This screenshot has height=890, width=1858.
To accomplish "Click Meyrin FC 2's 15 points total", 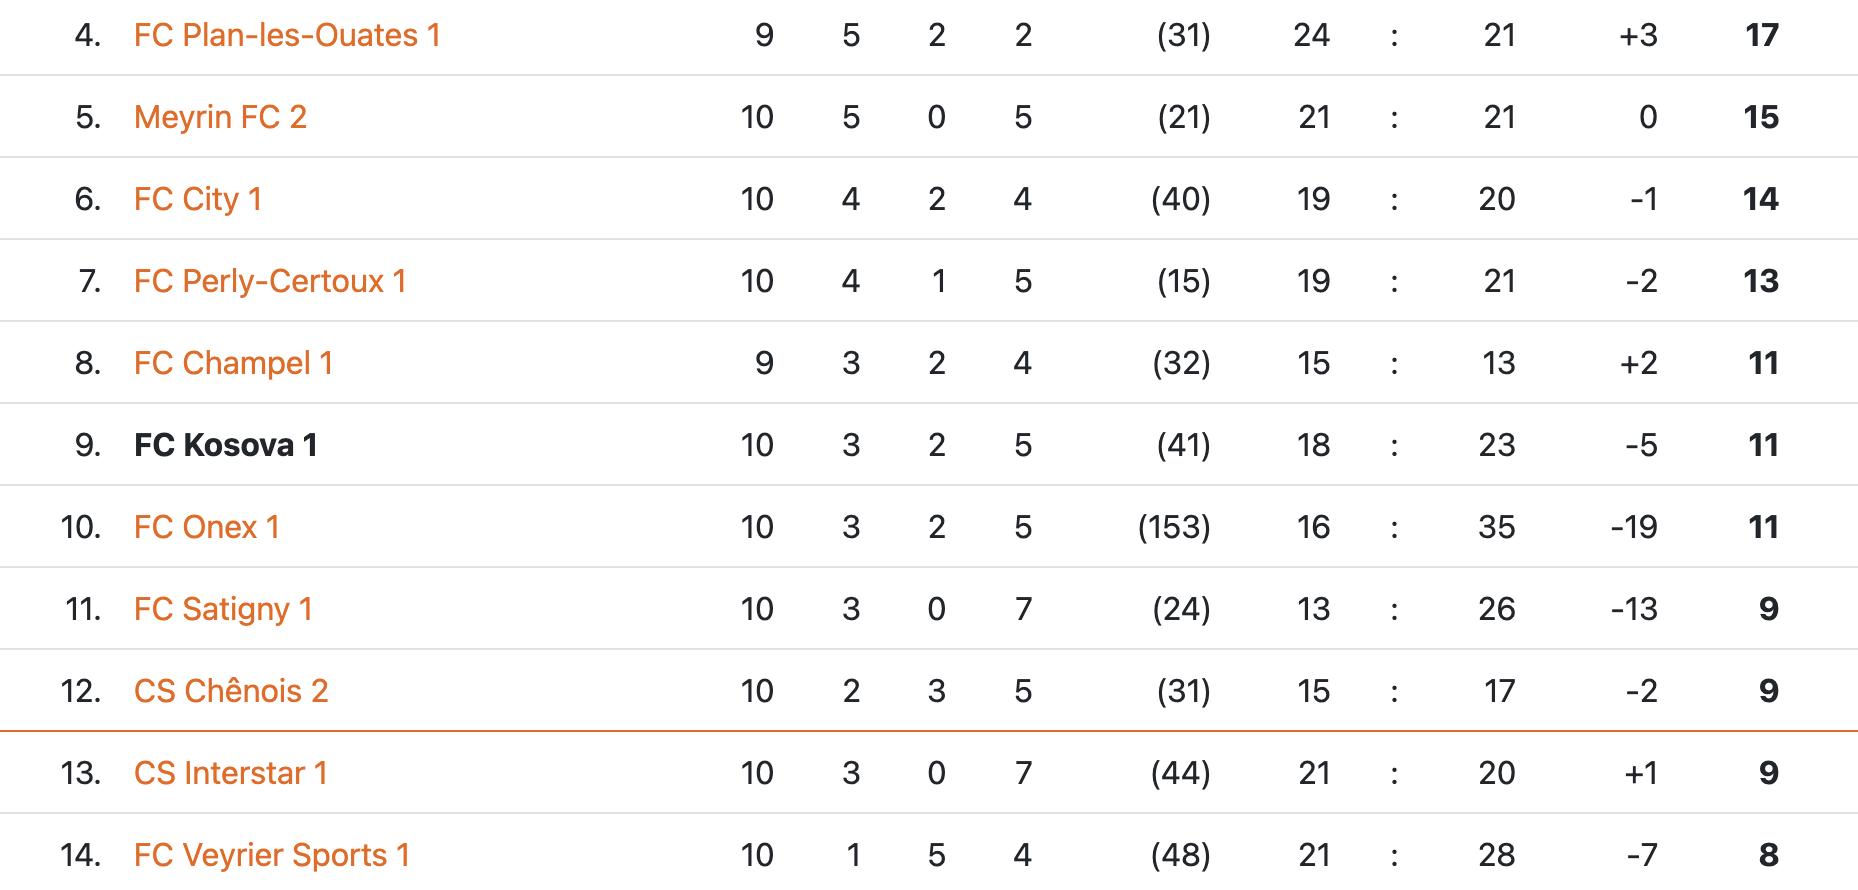I will pos(1761,118).
